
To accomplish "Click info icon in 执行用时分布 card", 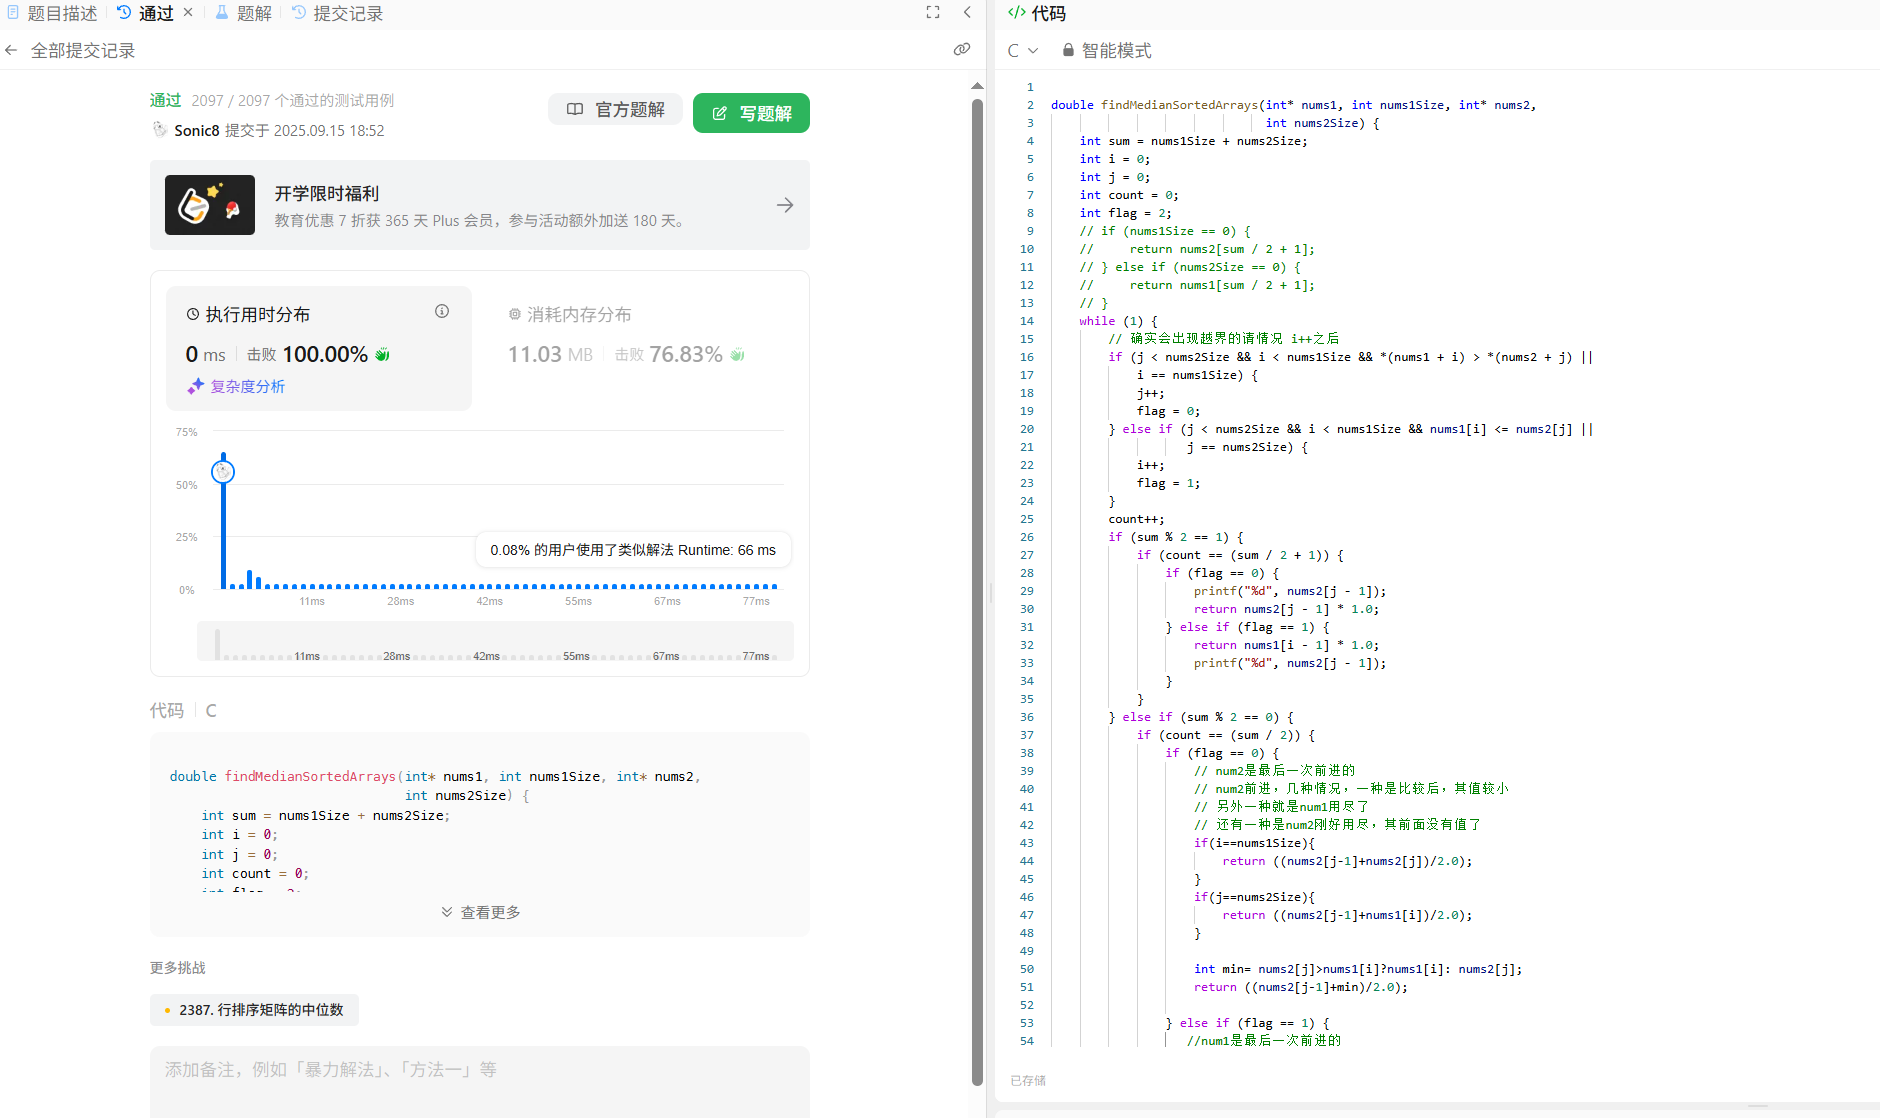I will coord(442,311).
